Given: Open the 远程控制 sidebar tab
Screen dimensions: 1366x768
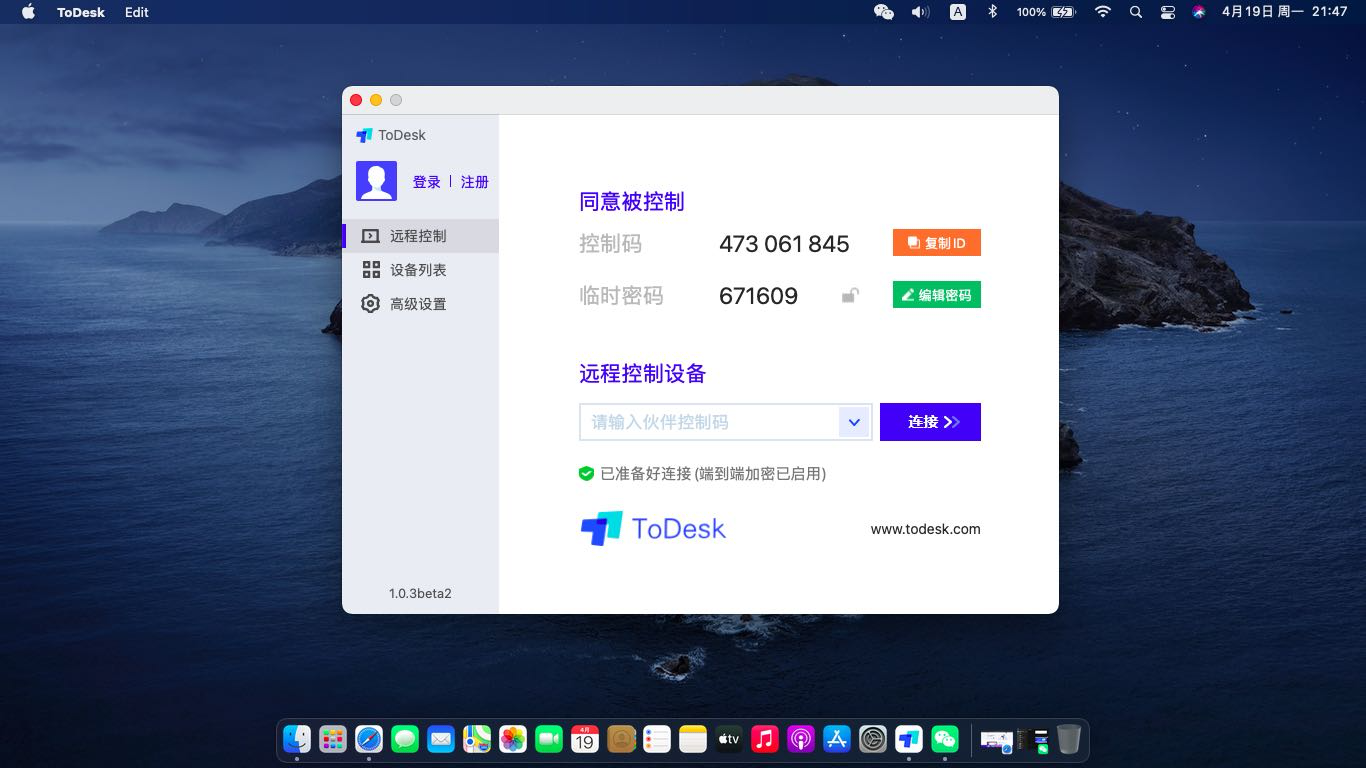Looking at the screenshot, I should 420,236.
